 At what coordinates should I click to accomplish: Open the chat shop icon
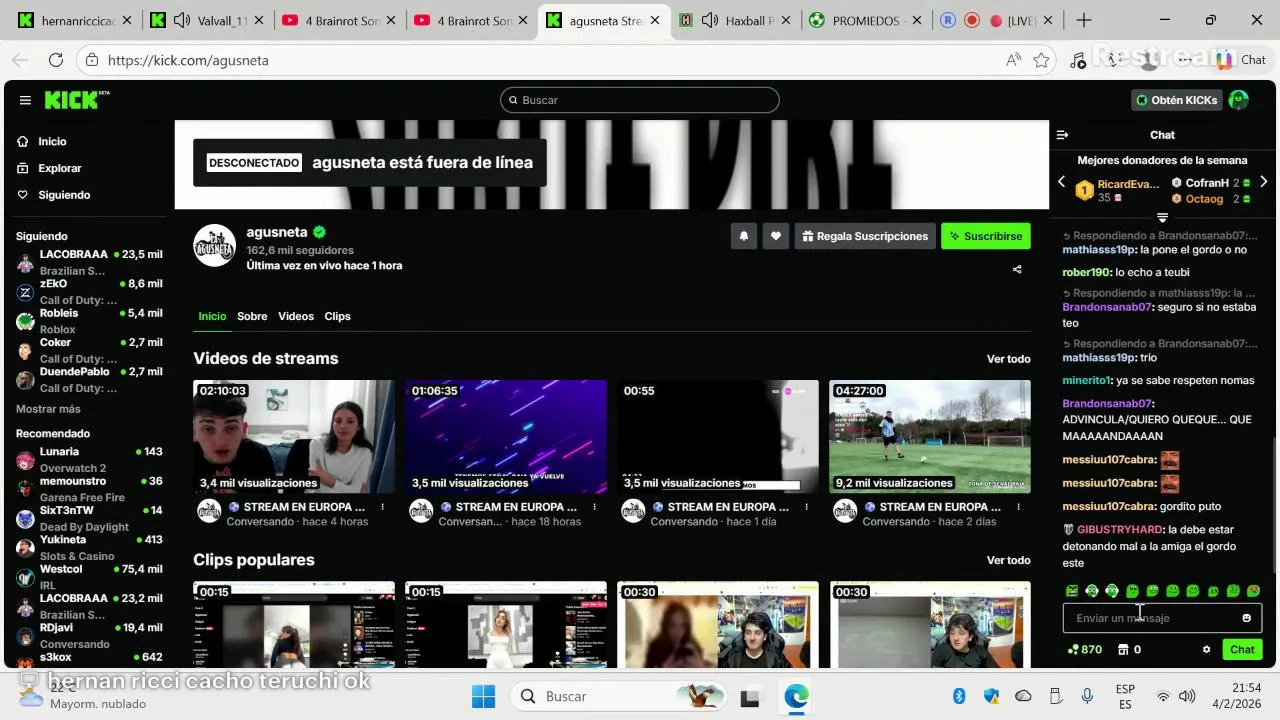pyautogui.click(x=1123, y=650)
